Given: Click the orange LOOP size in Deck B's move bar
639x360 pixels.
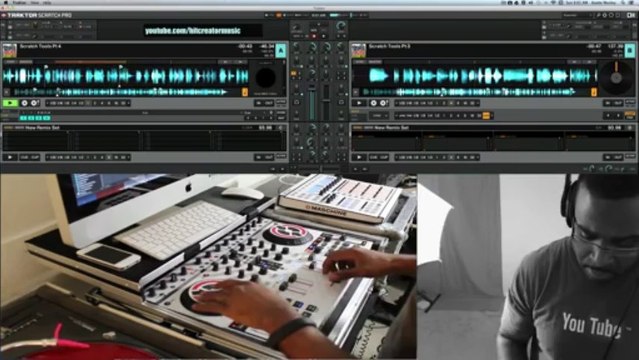Looking at the screenshot, I should tap(486, 115).
